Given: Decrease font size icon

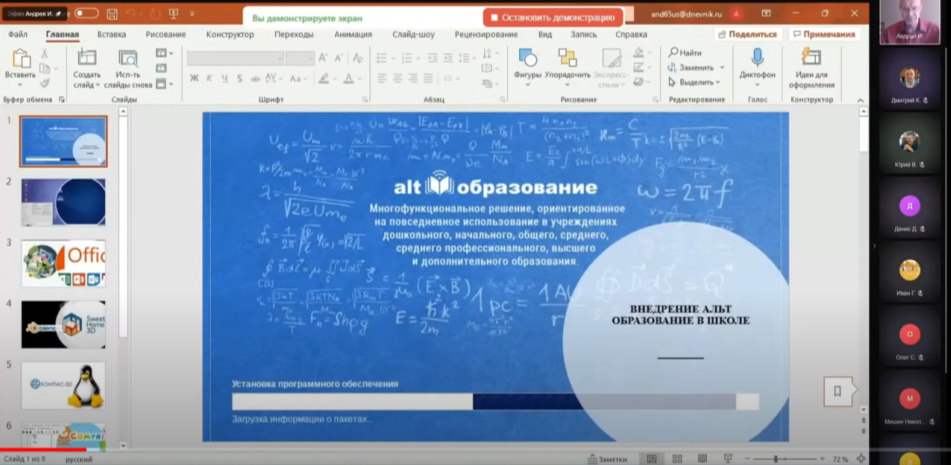Looking at the screenshot, I should [x=338, y=58].
